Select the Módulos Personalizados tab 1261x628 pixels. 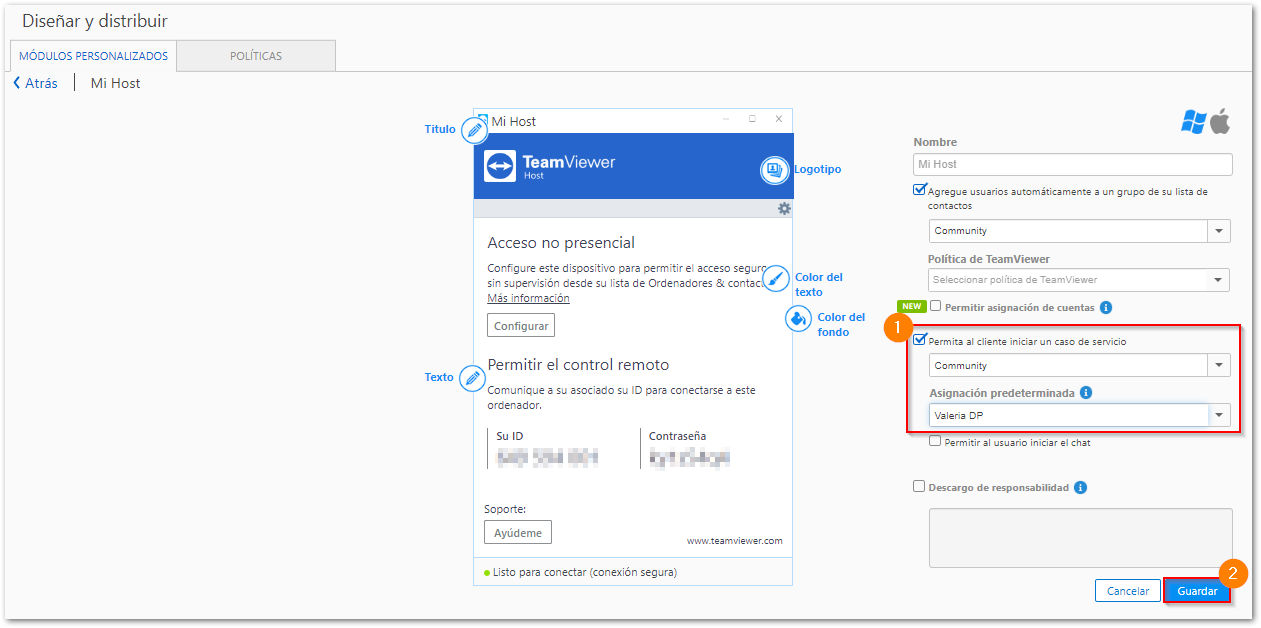(x=94, y=56)
